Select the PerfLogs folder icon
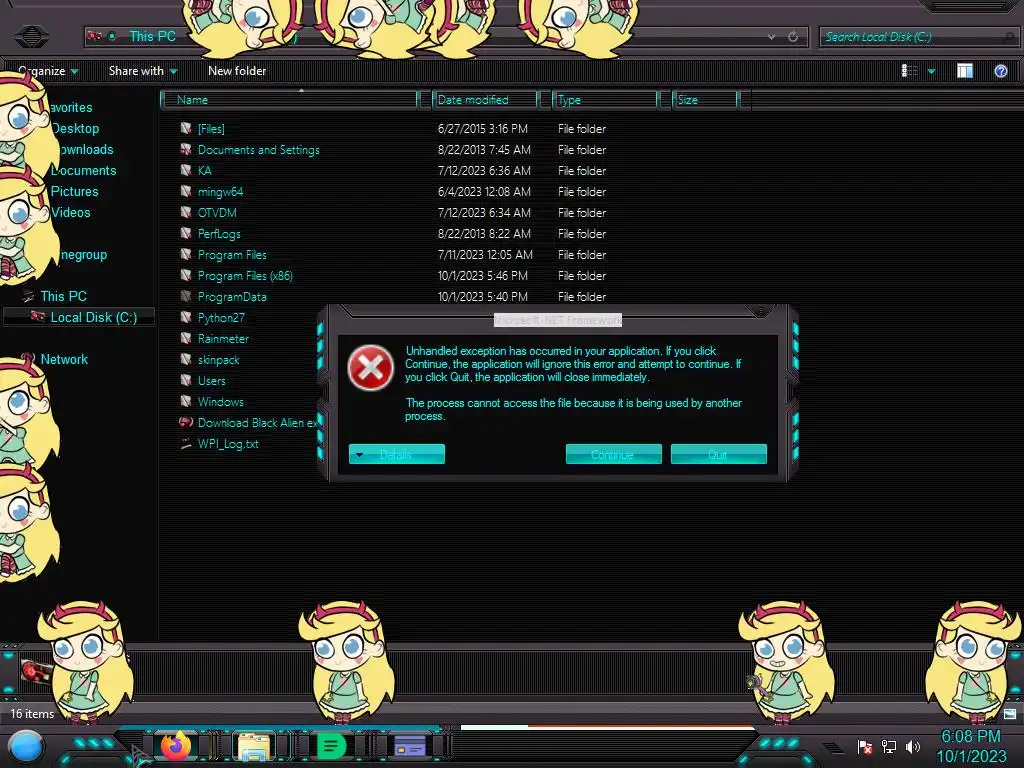1024x768 pixels. point(186,233)
